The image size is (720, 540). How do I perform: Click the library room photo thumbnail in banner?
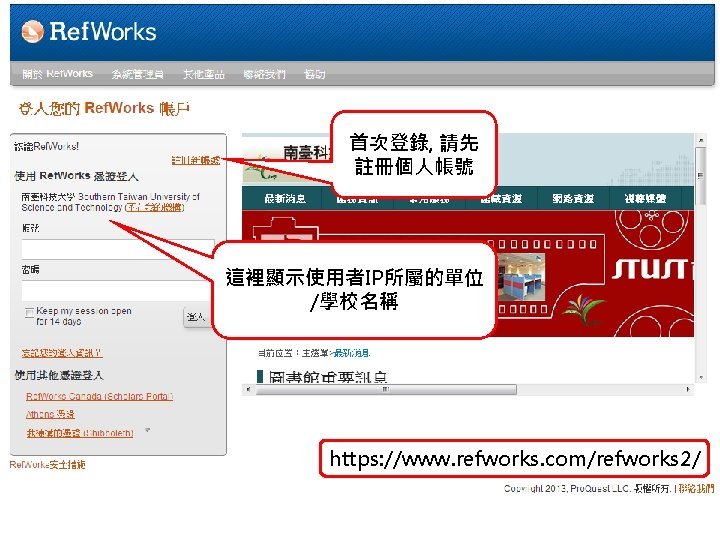pyautogui.click(x=523, y=277)
